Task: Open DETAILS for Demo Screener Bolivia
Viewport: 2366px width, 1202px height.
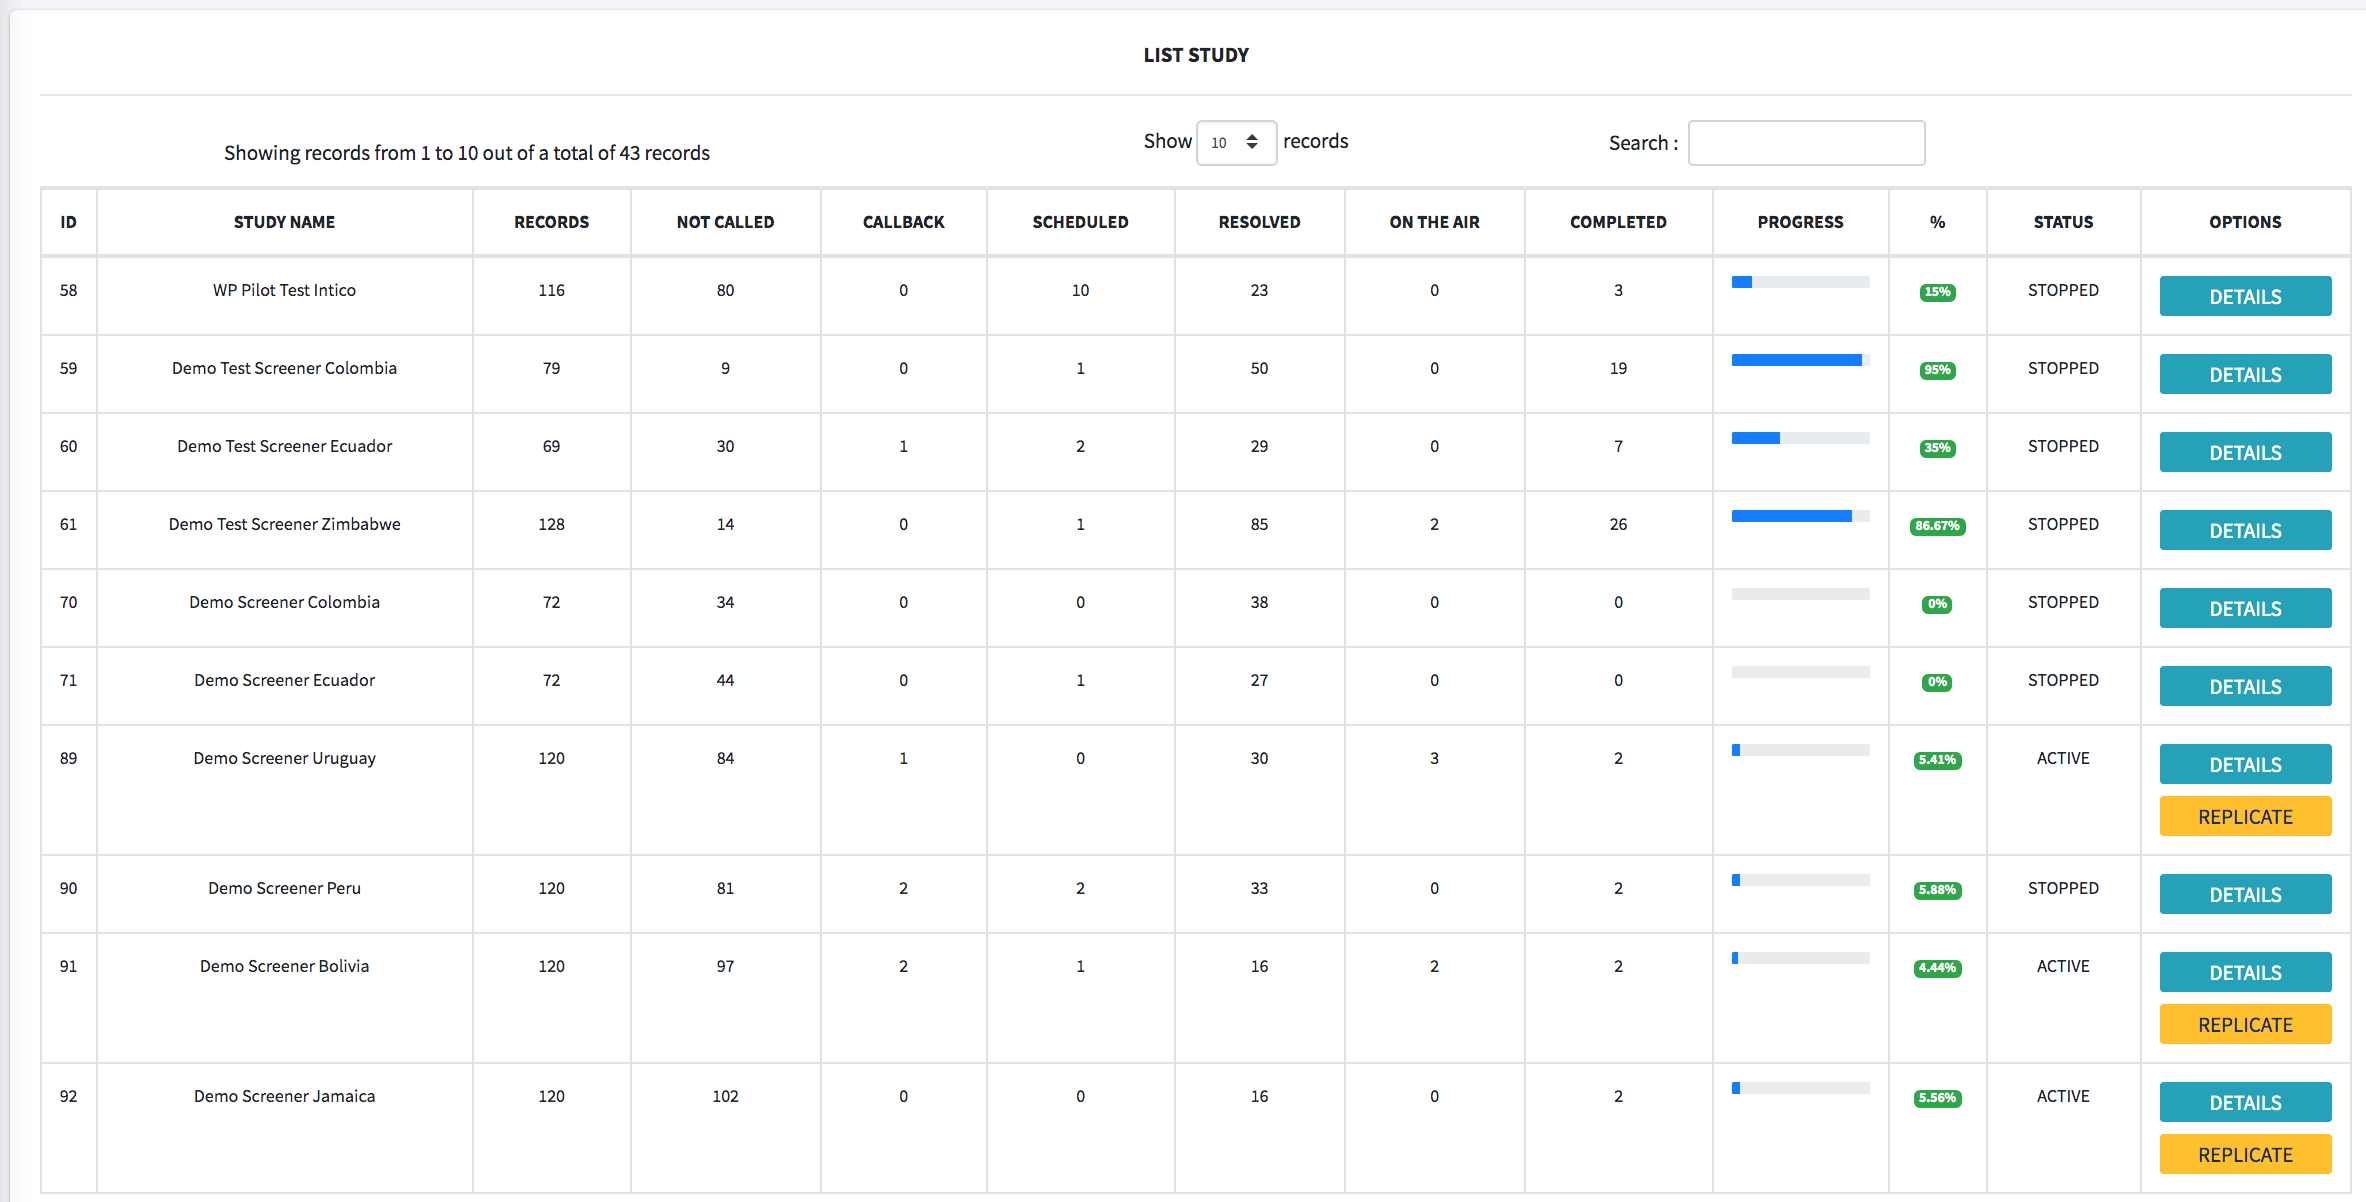Action: (x=2245, y=972)
